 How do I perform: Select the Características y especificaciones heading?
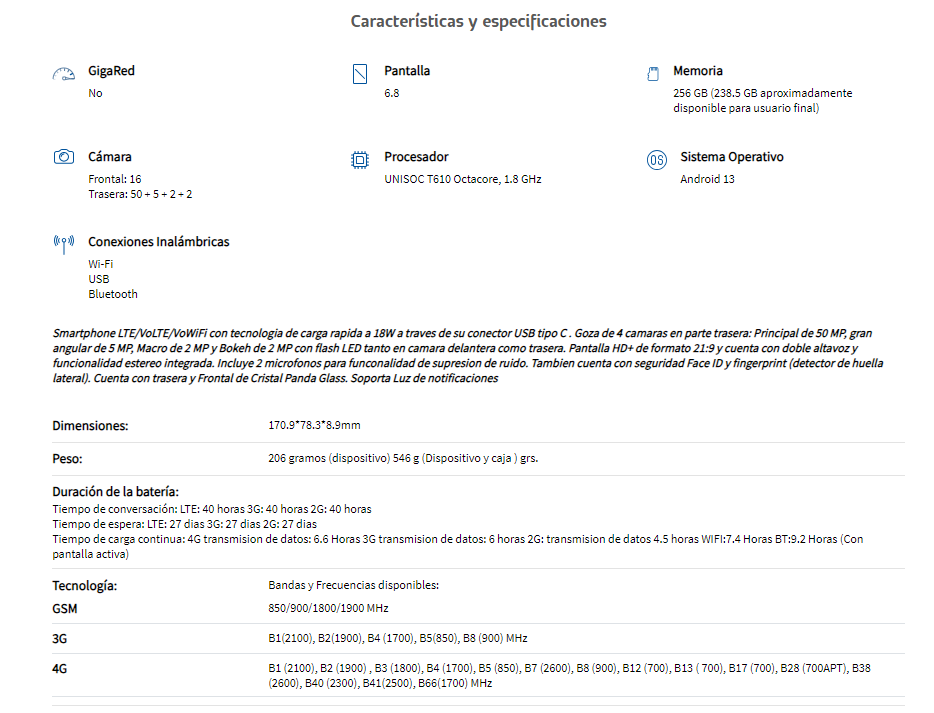pyautogui.click(x=478, y=21)
